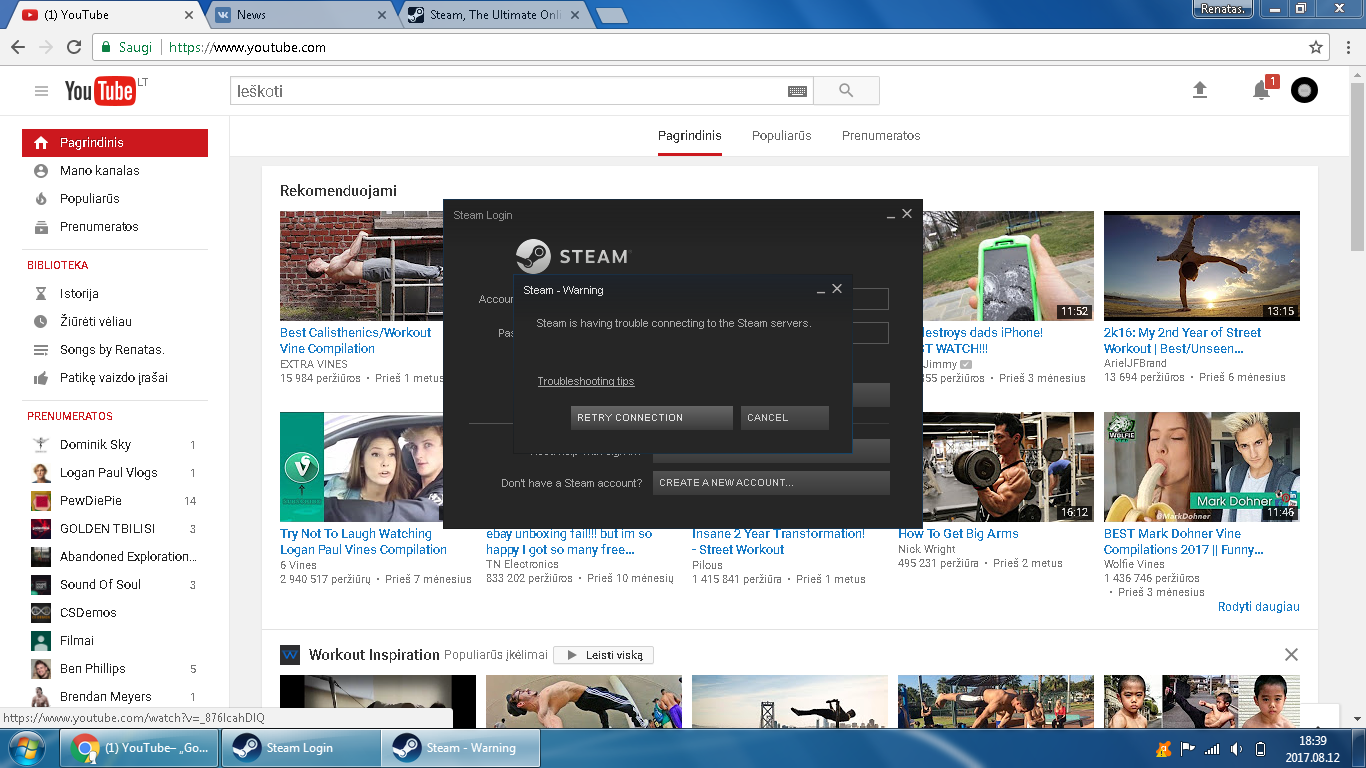
Task: Click the YouTube logo
Action: coord(100,91)
